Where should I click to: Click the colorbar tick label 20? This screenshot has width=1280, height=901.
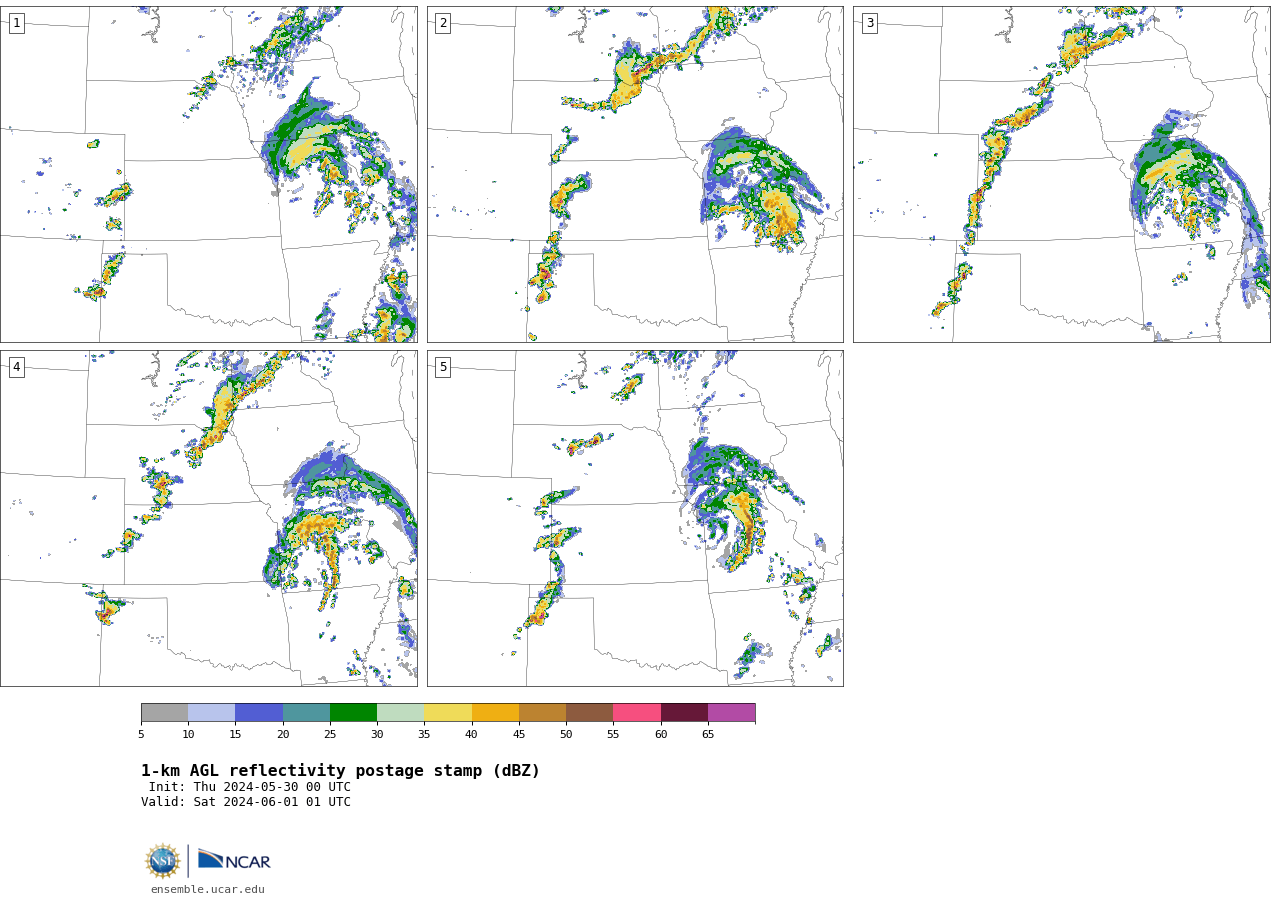click(283, 735)
